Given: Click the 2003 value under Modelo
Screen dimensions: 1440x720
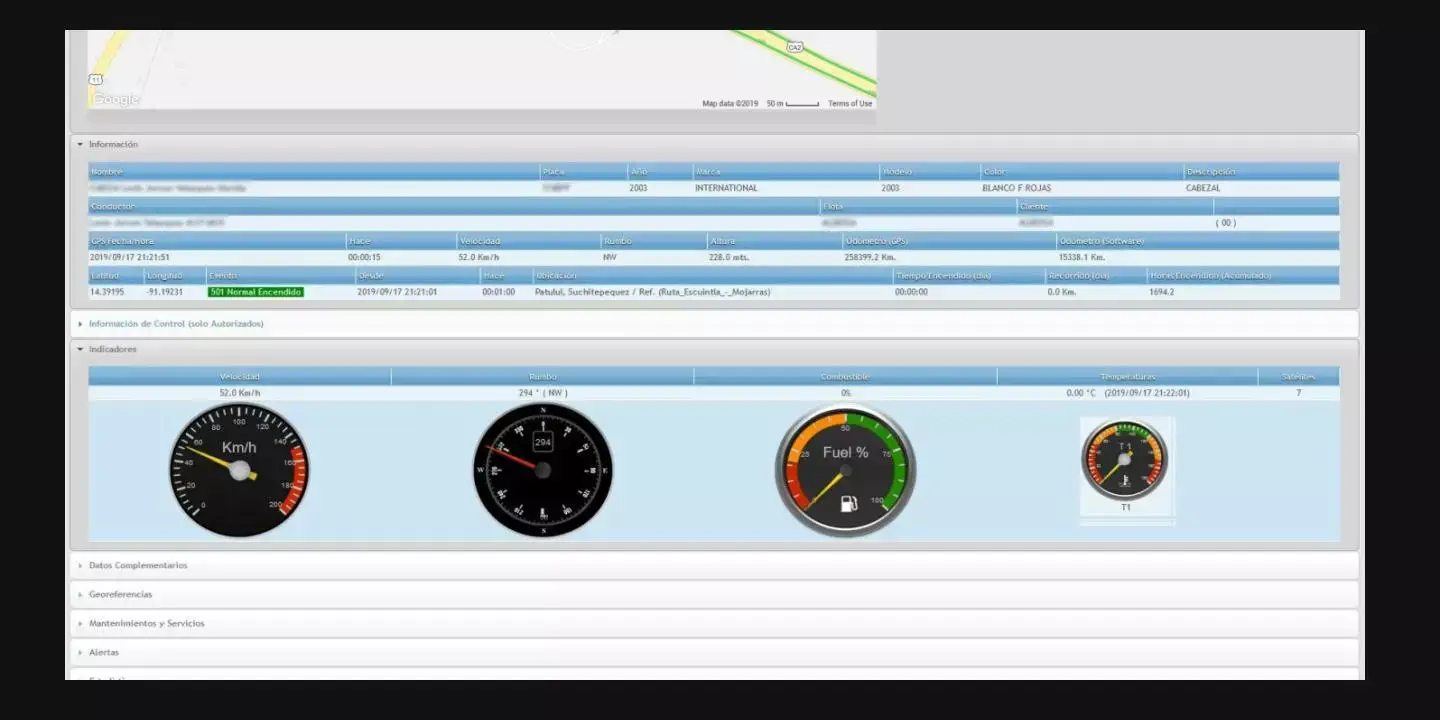Looking at the screenshot, I should point(890,188).
